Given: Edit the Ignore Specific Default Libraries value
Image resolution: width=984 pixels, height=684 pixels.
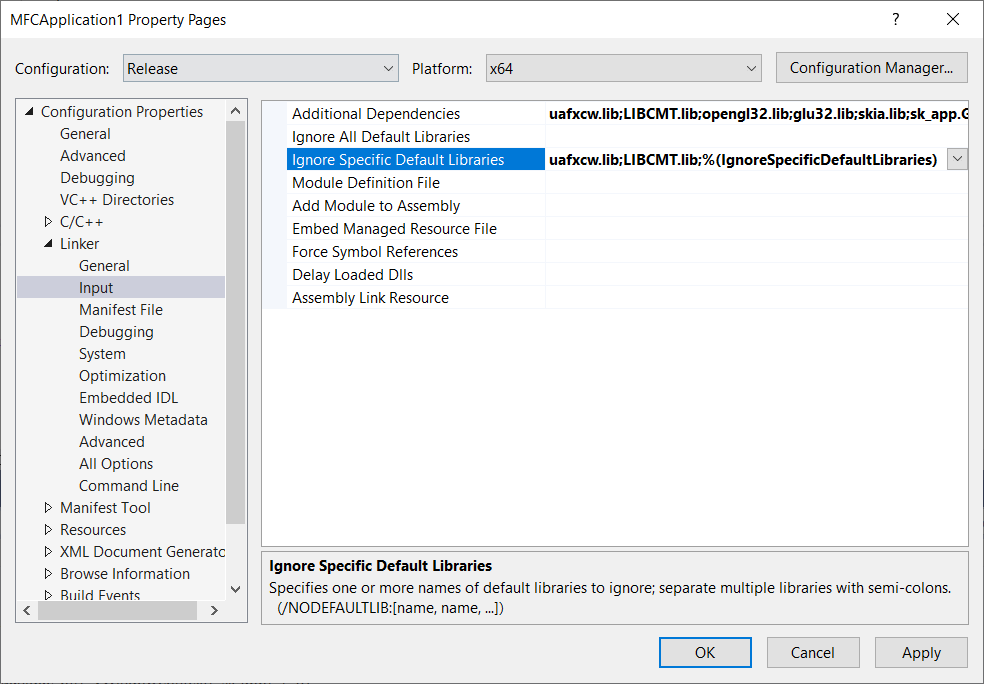Looking at the screenshot, I should 746,159.
